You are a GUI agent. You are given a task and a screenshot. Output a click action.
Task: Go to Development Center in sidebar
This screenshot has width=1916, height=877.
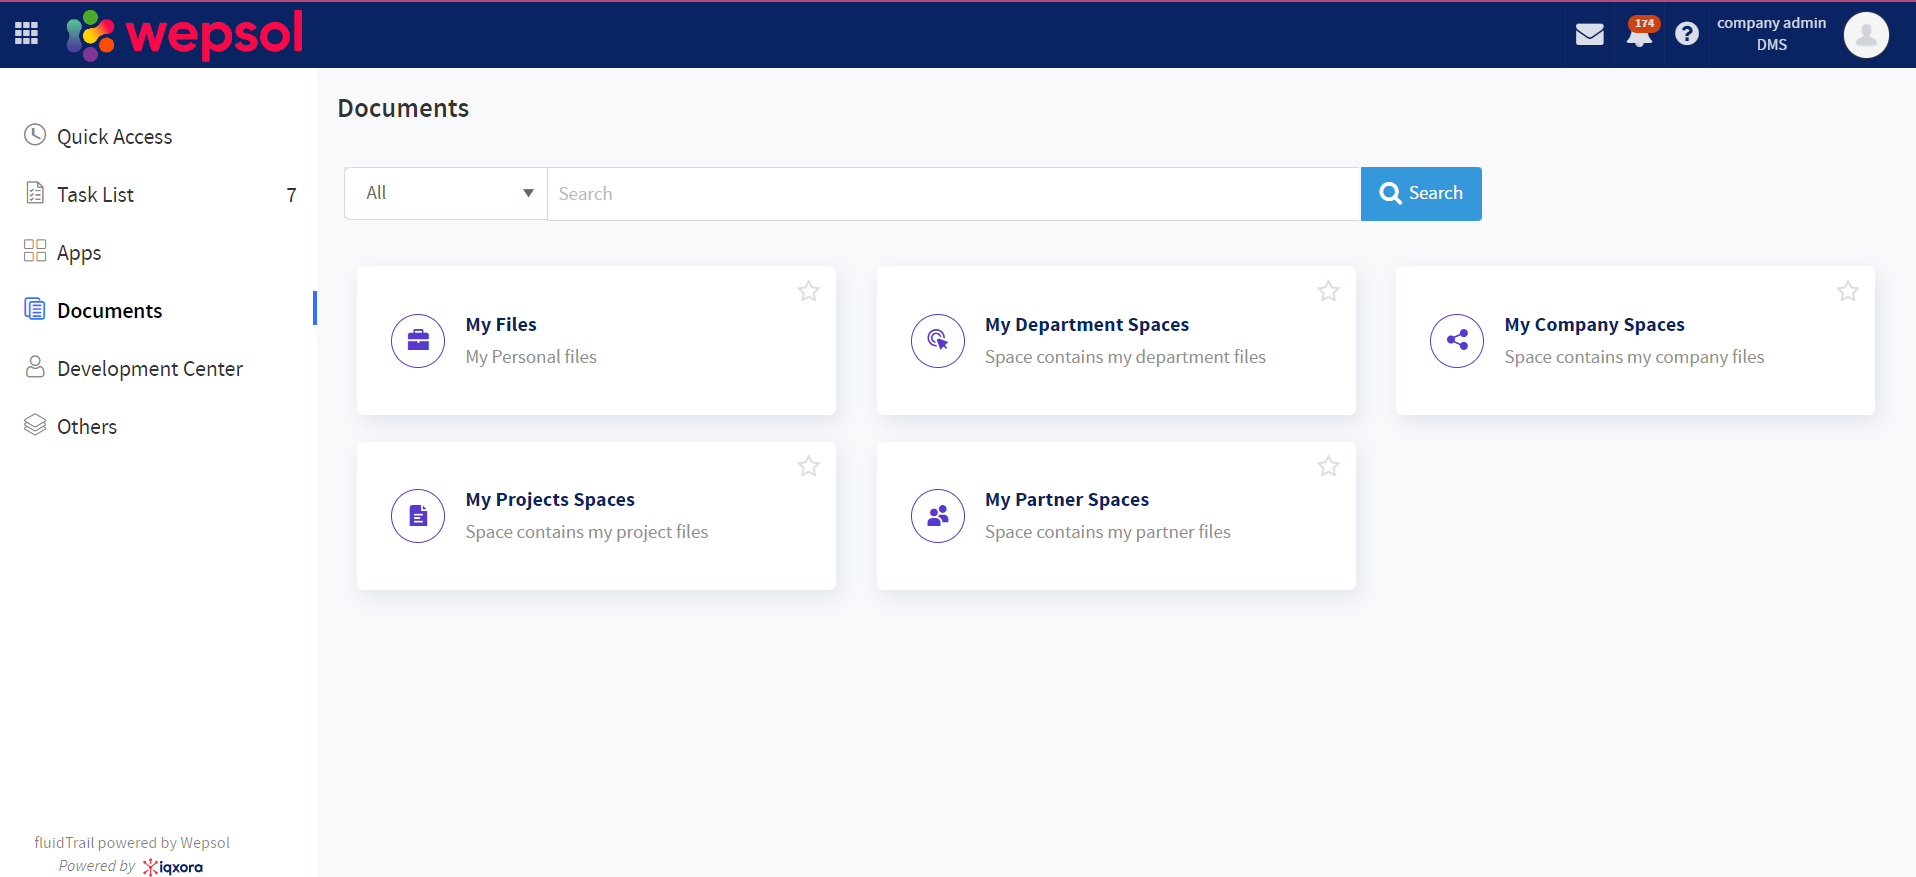tap(150, 369)
